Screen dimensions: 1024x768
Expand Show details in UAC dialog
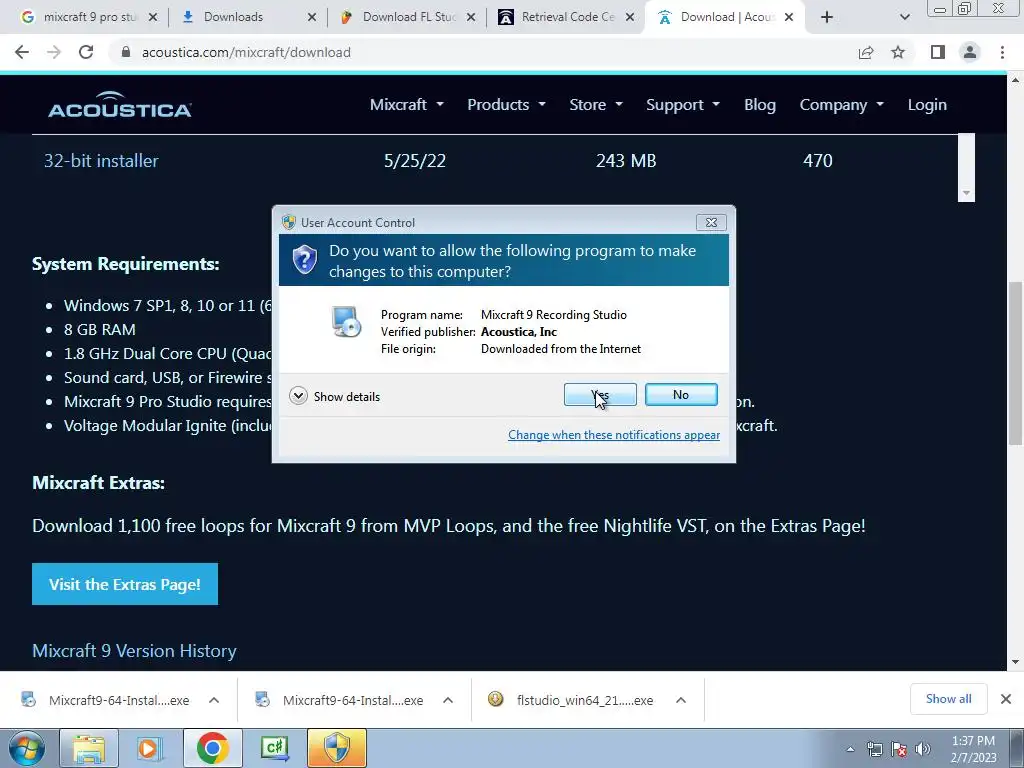click(335, 396)
